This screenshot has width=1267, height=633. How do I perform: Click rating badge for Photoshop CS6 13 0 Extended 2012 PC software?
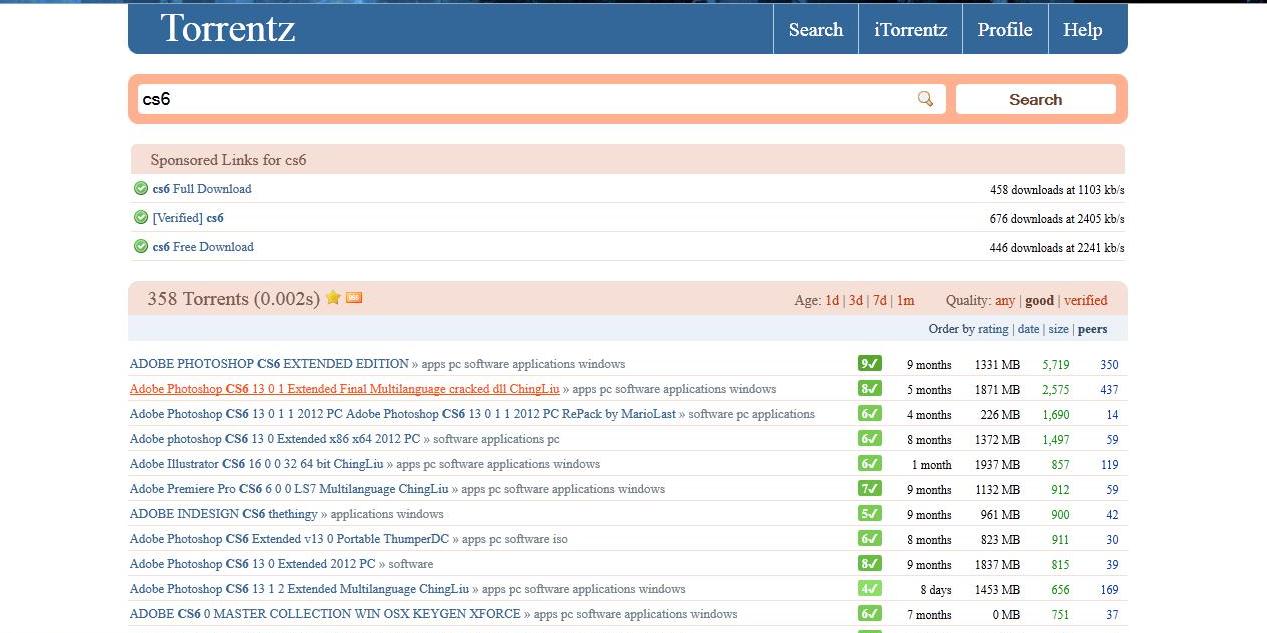click(x=869, y=564)
